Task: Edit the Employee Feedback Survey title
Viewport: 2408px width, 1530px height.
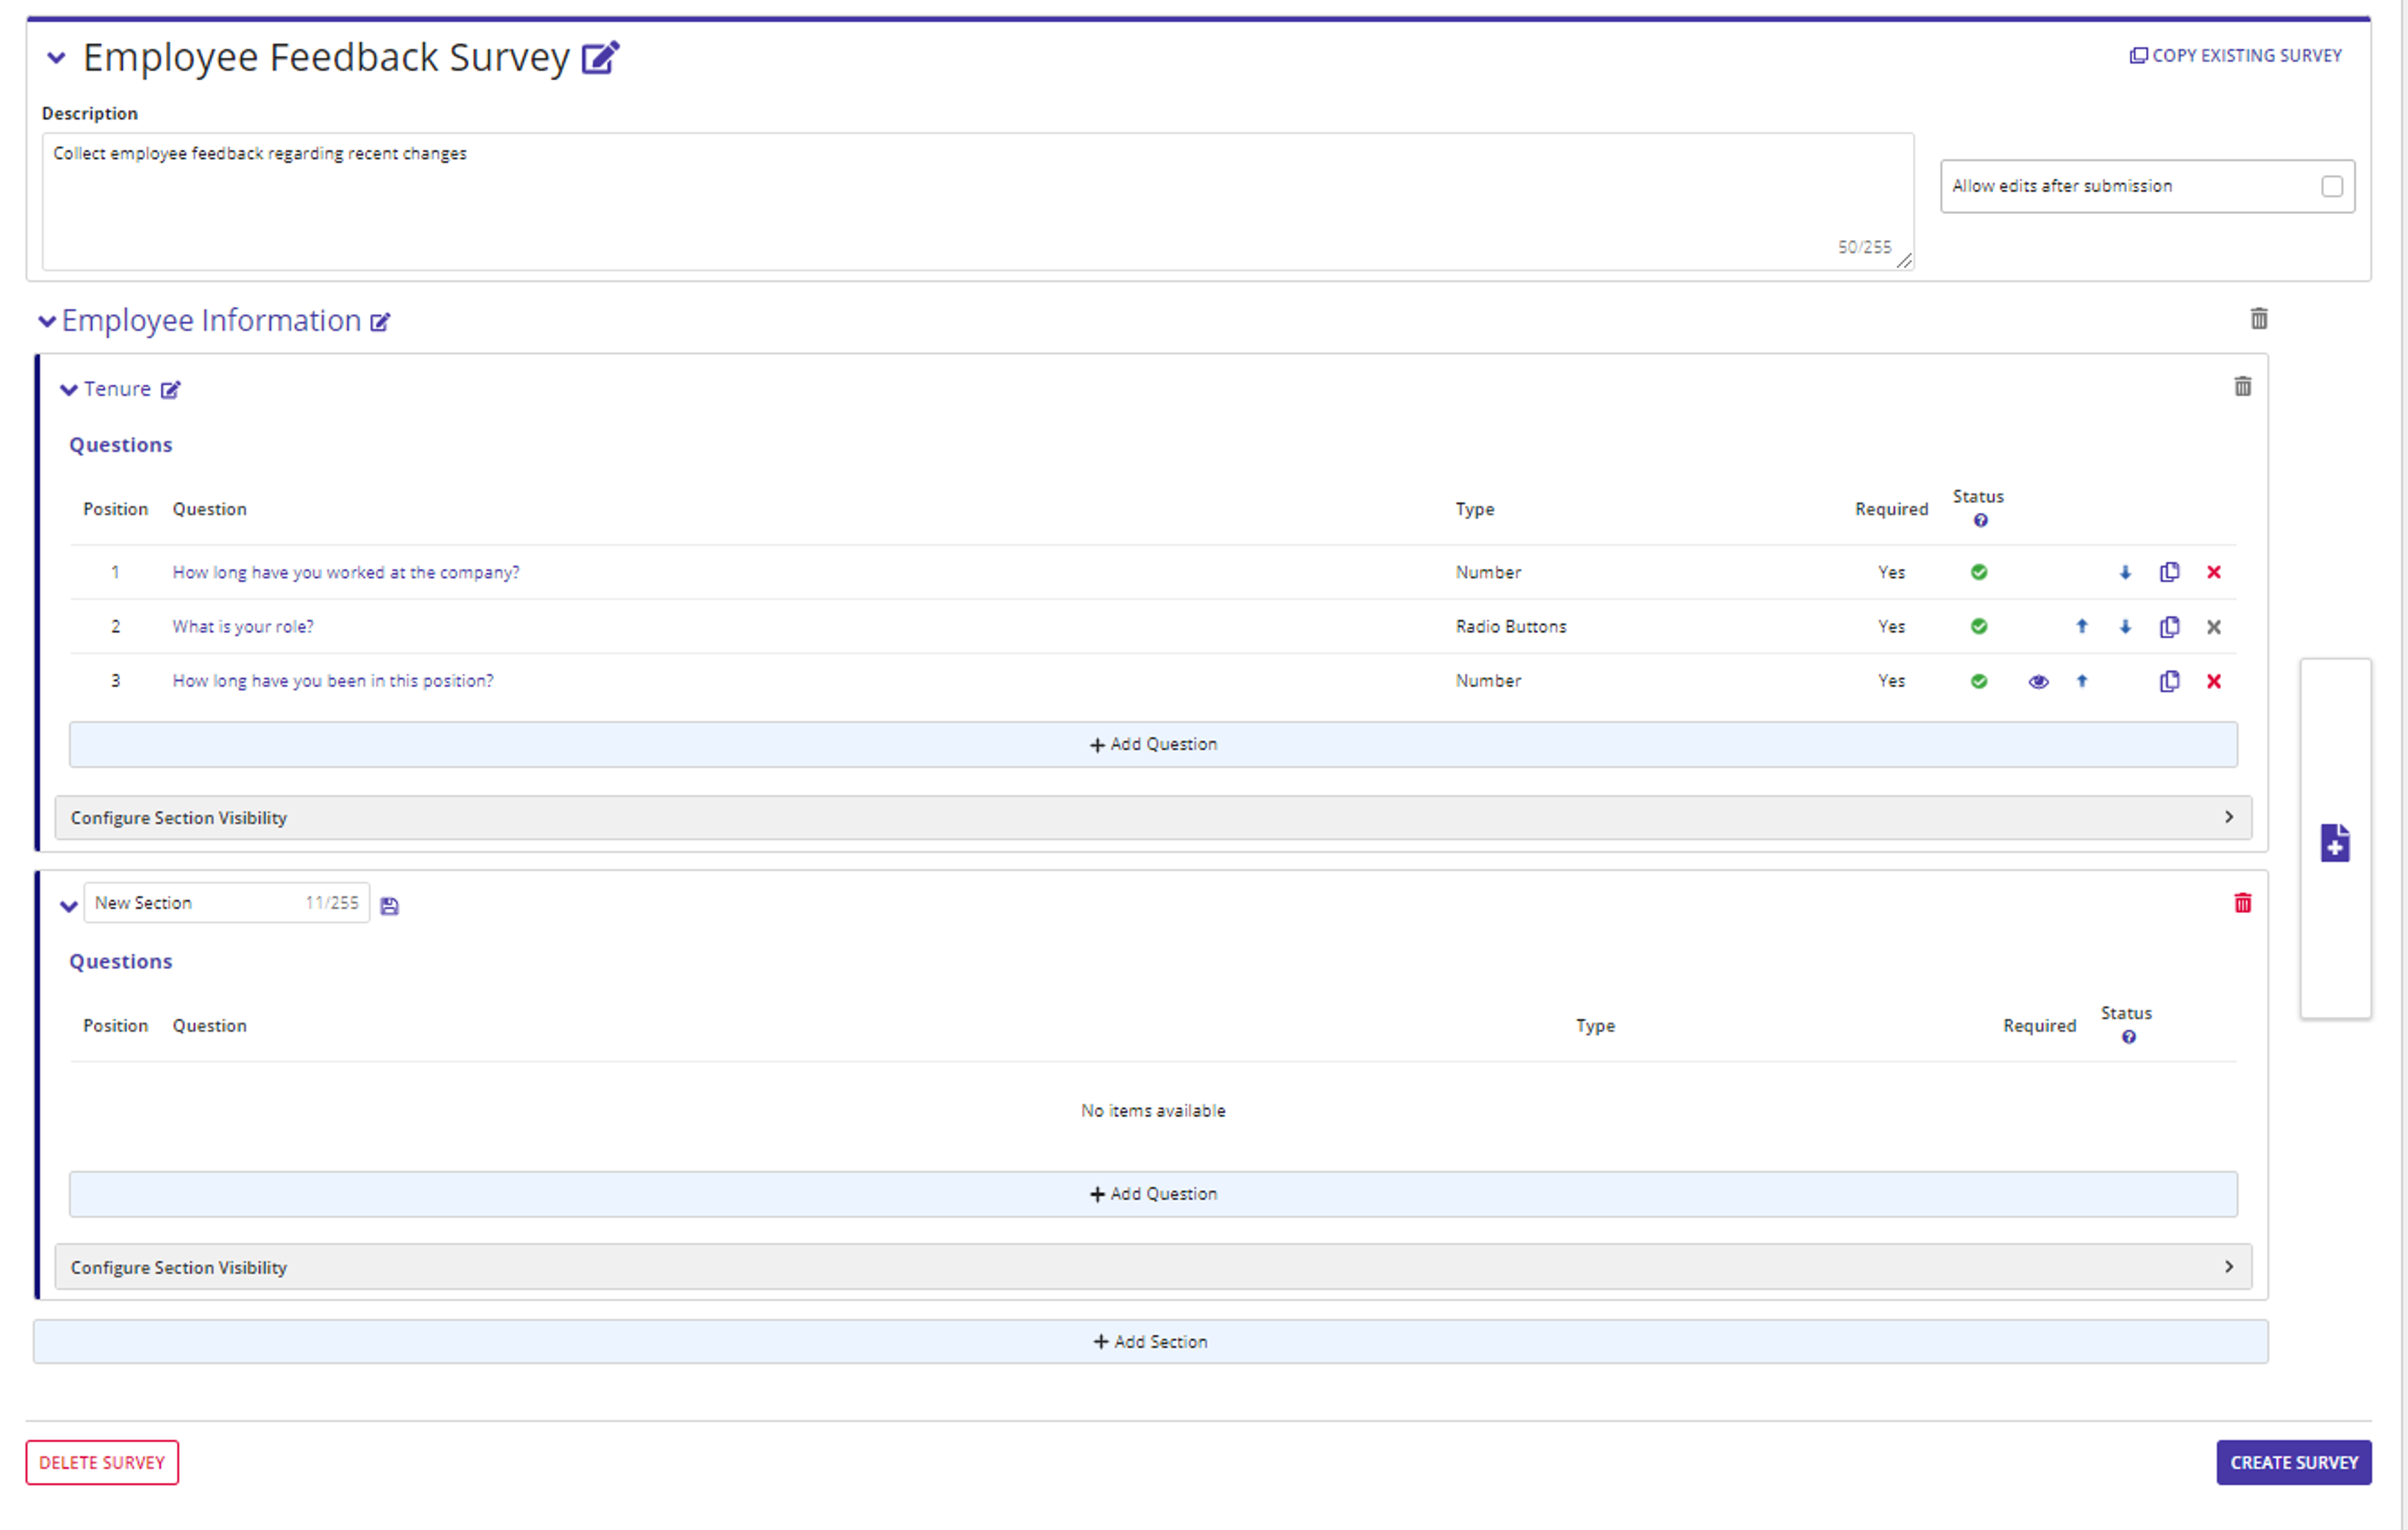Action: [x=600, y=57]
